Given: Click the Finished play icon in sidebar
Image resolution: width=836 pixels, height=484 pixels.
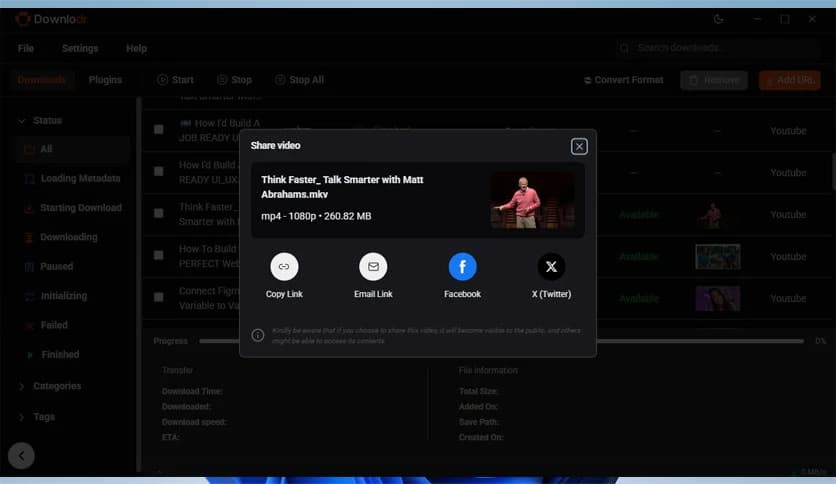Looking at the screenshot, I should click(x=30, y=355).
